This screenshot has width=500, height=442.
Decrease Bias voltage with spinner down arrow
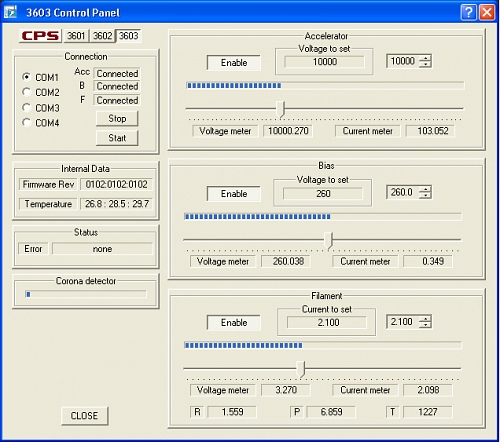[x=425, y=196]
